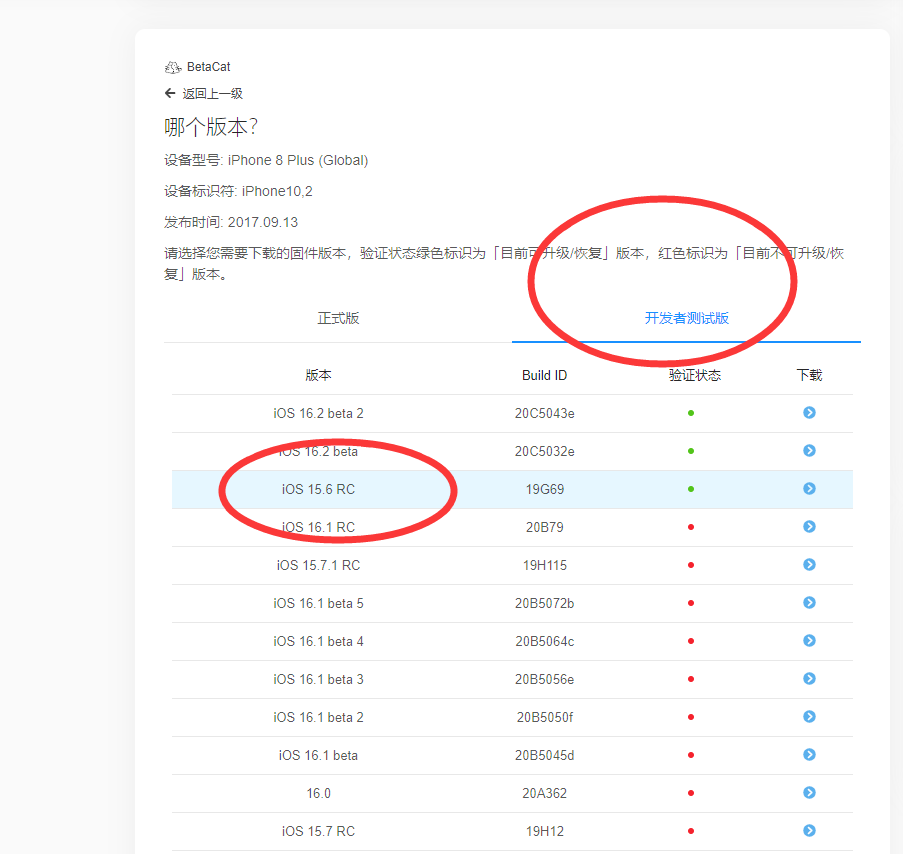Select the iOS 16.1 beta 2 row
This screenshot has height=854, width=903.
click(318, 717)
